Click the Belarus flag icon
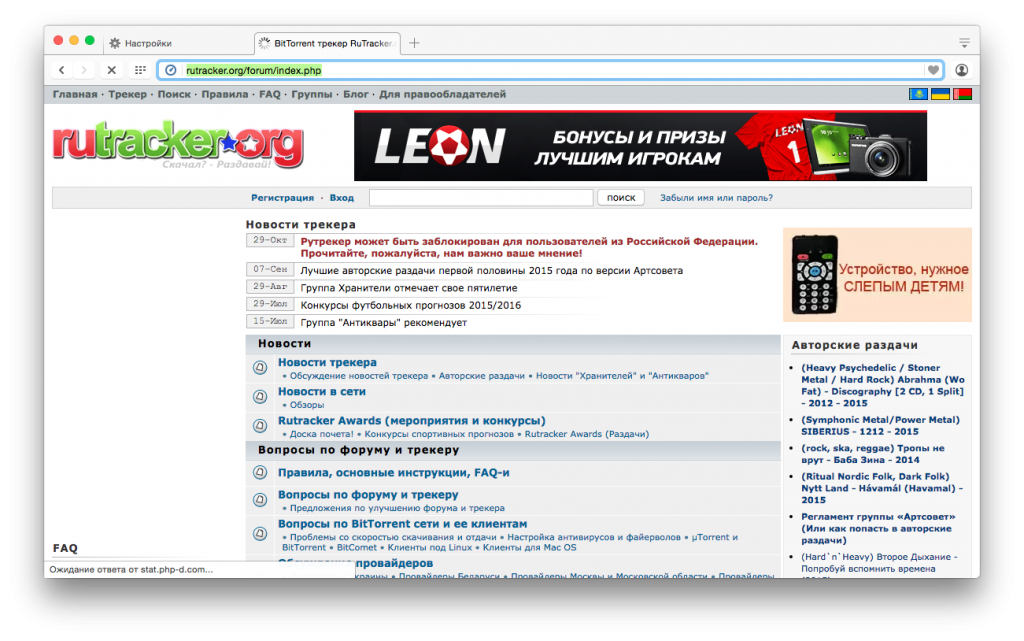Image resolution: width=1024 pixels, height=641 pixels. coord(962,95)
